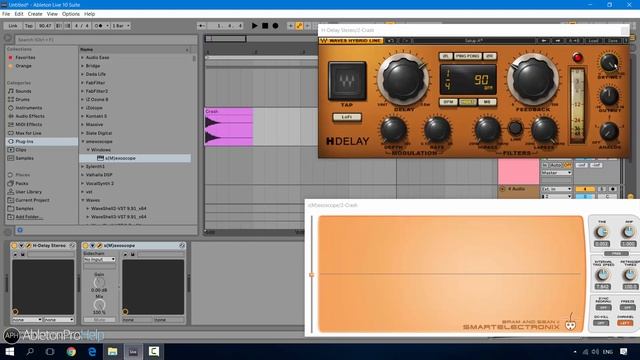The image size is (640, 360).
Task: Stop playback with the Stop button
Action: pyautogui.click(x=265, y=26)
